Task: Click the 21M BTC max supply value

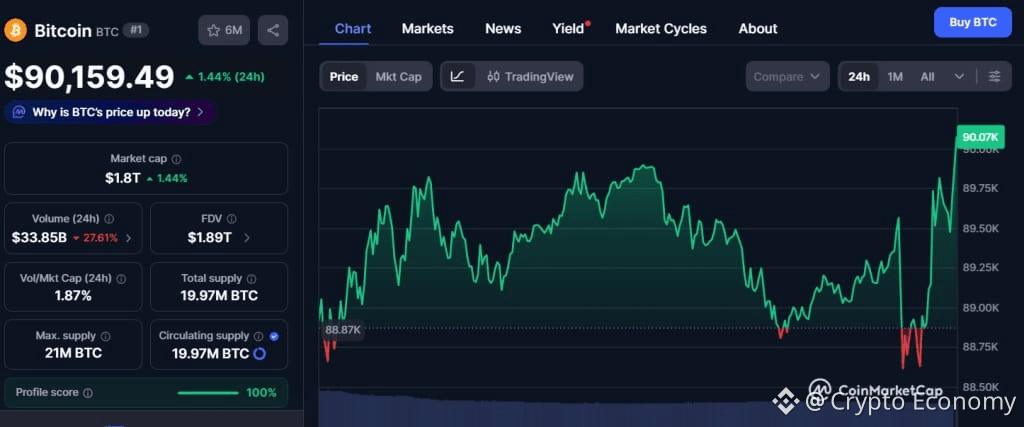Action: (x=73, y=354)
